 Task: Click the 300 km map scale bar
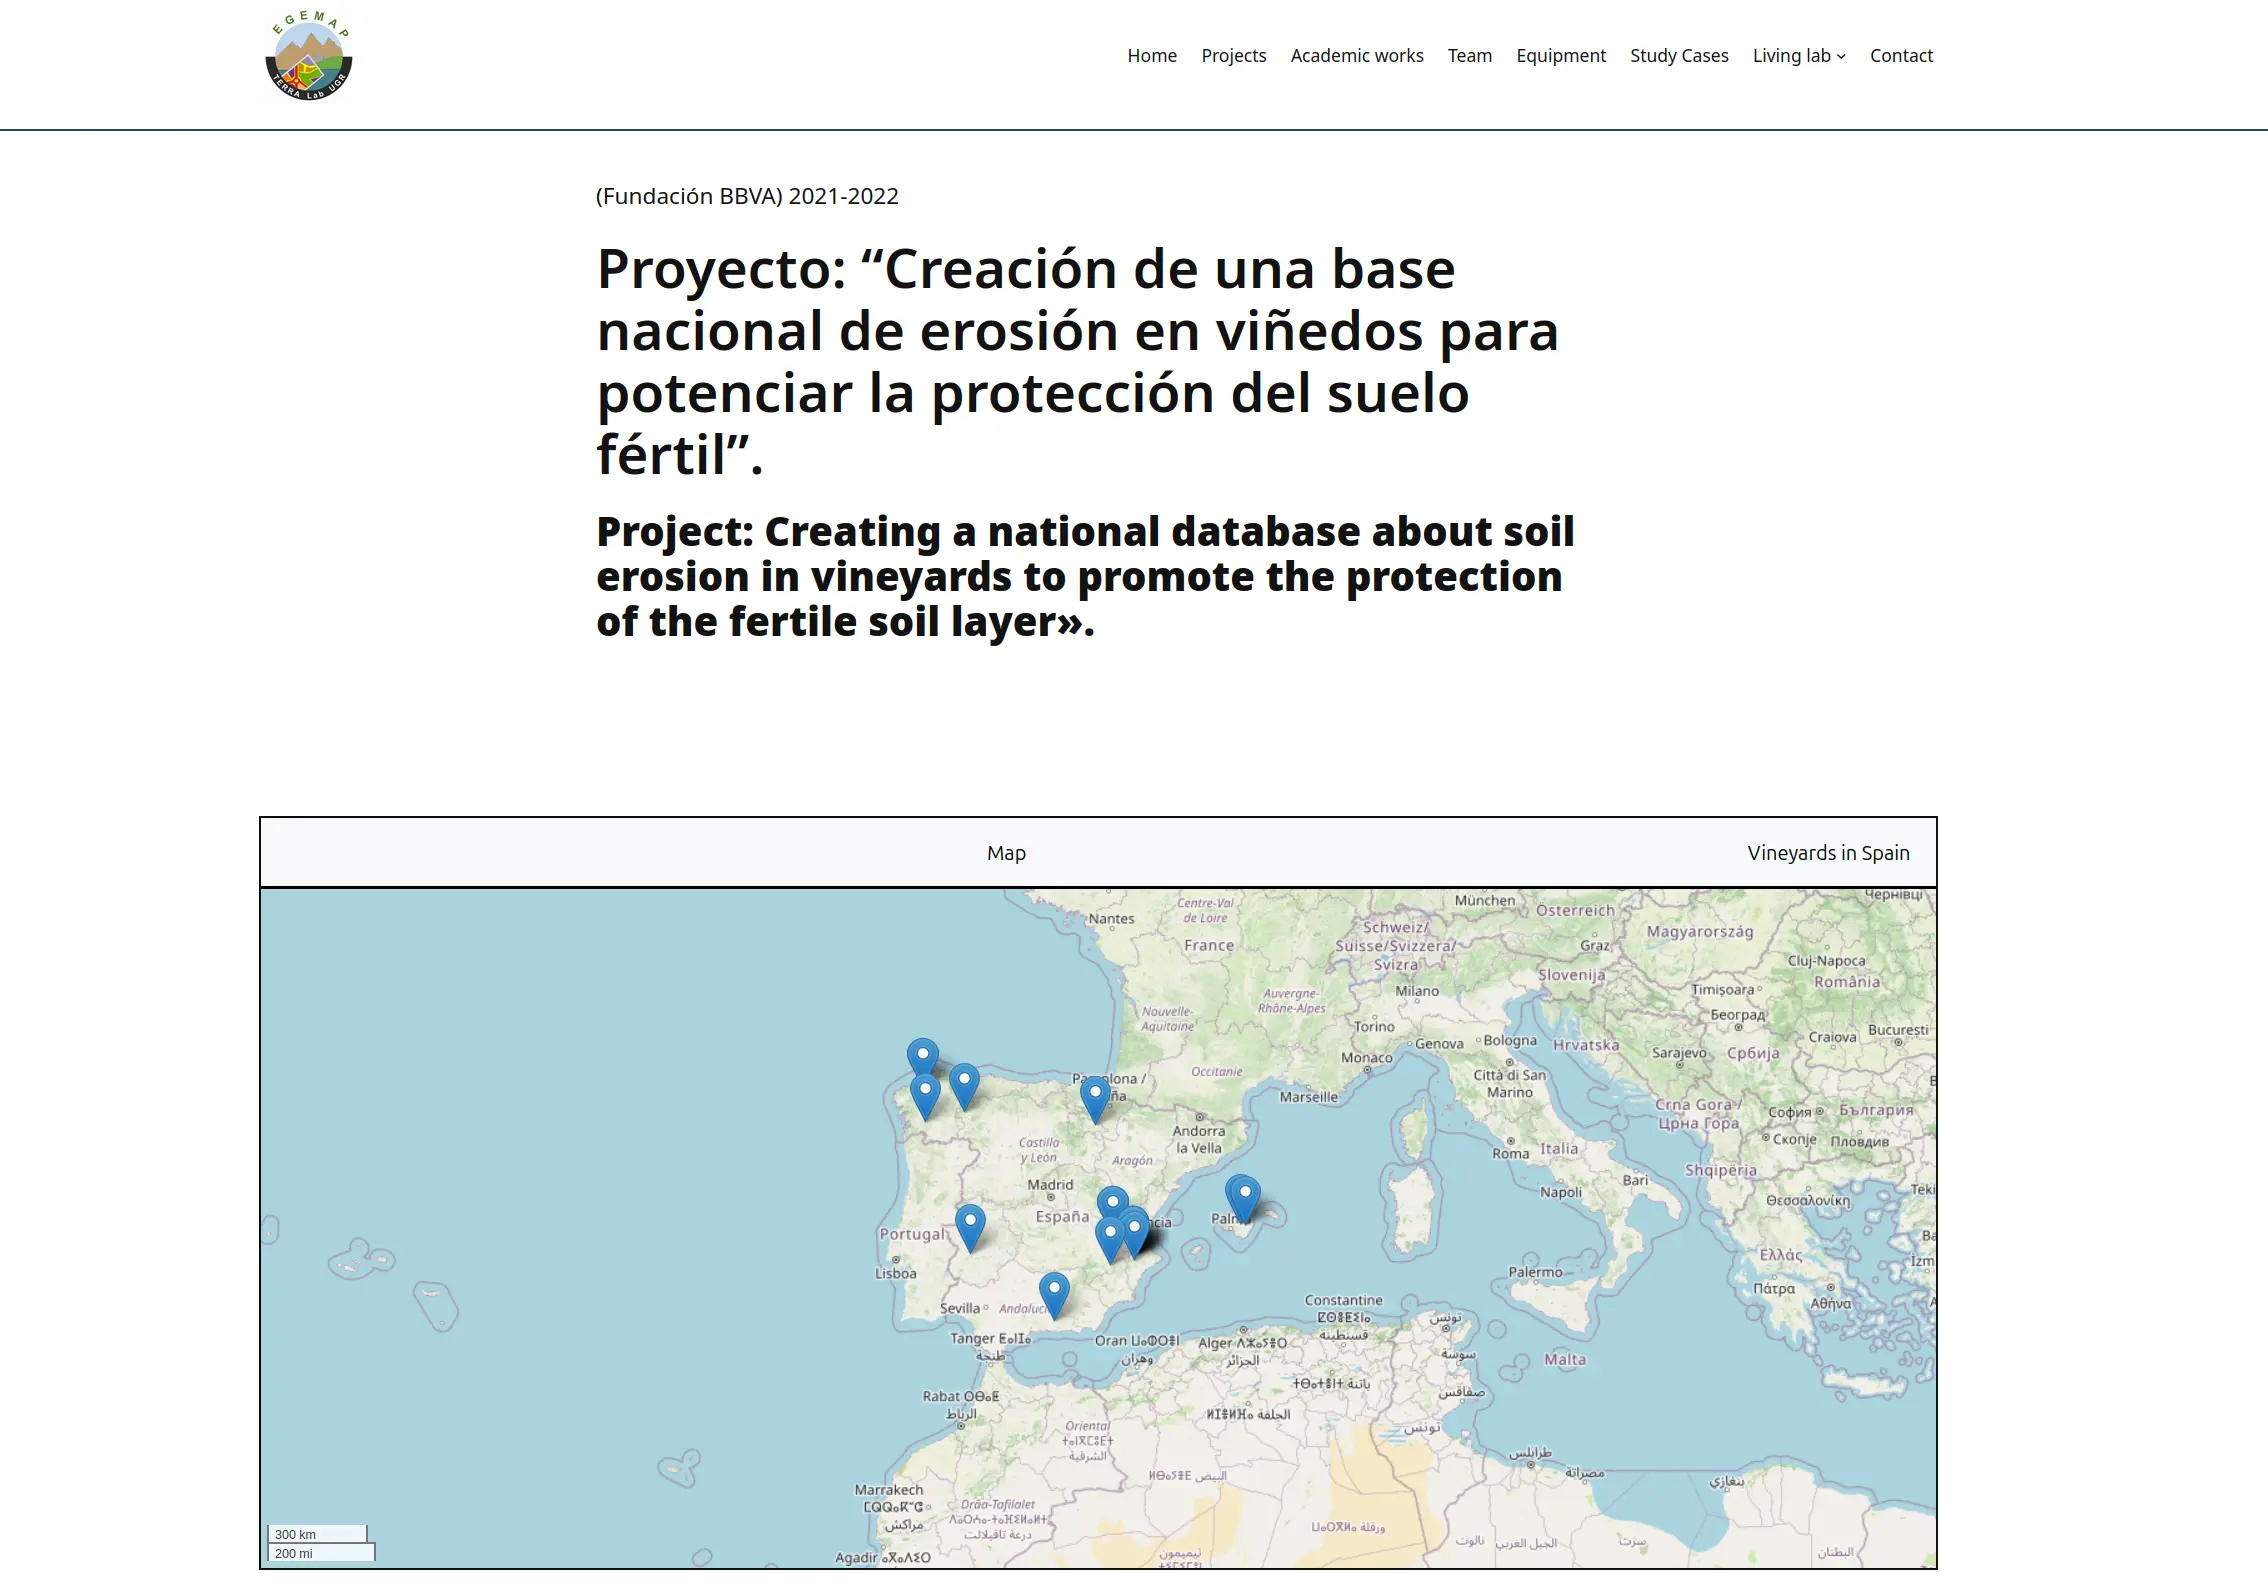[x=317, y=1534]
